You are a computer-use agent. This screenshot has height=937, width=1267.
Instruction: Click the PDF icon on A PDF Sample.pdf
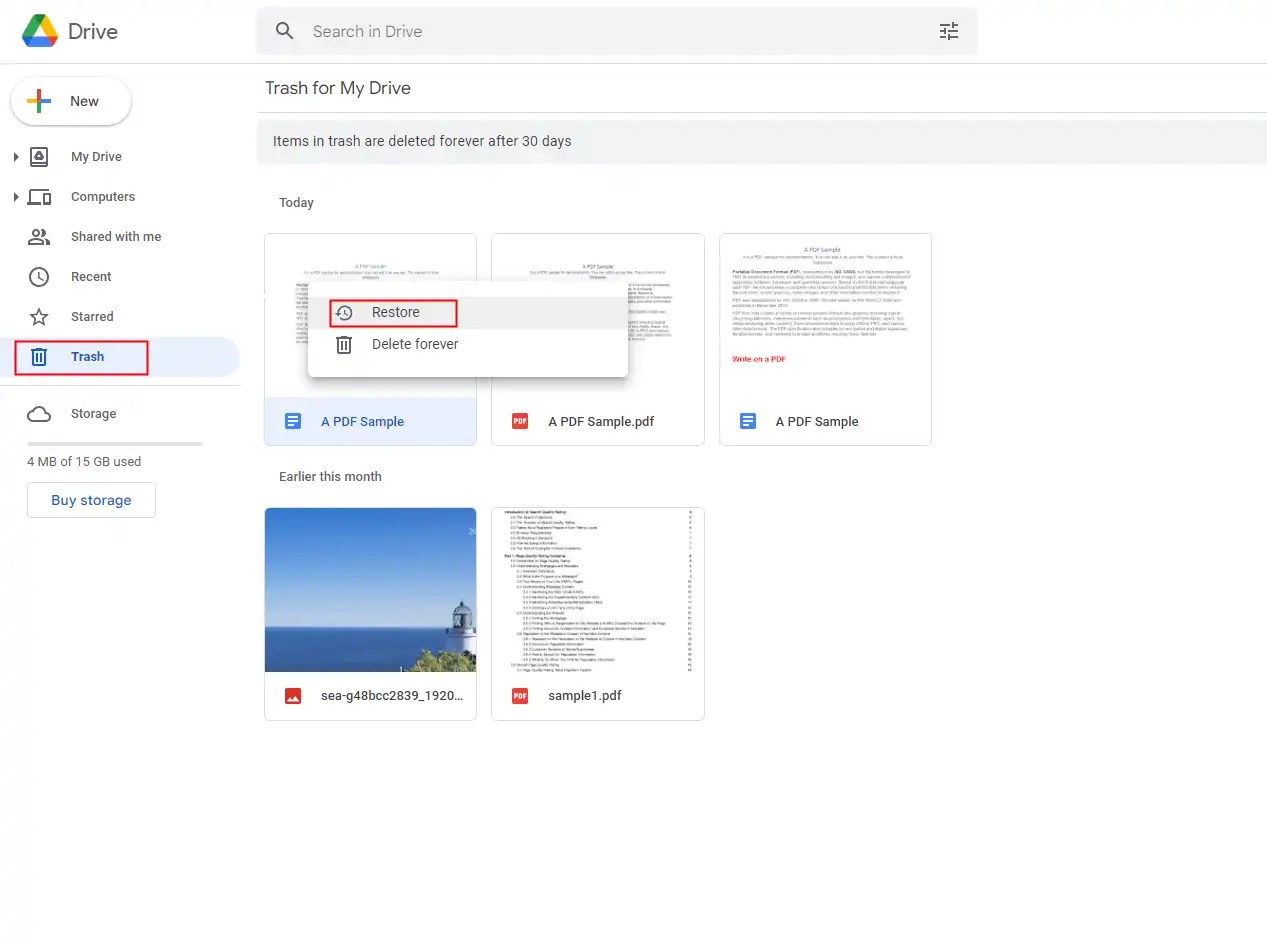point(519,421)
